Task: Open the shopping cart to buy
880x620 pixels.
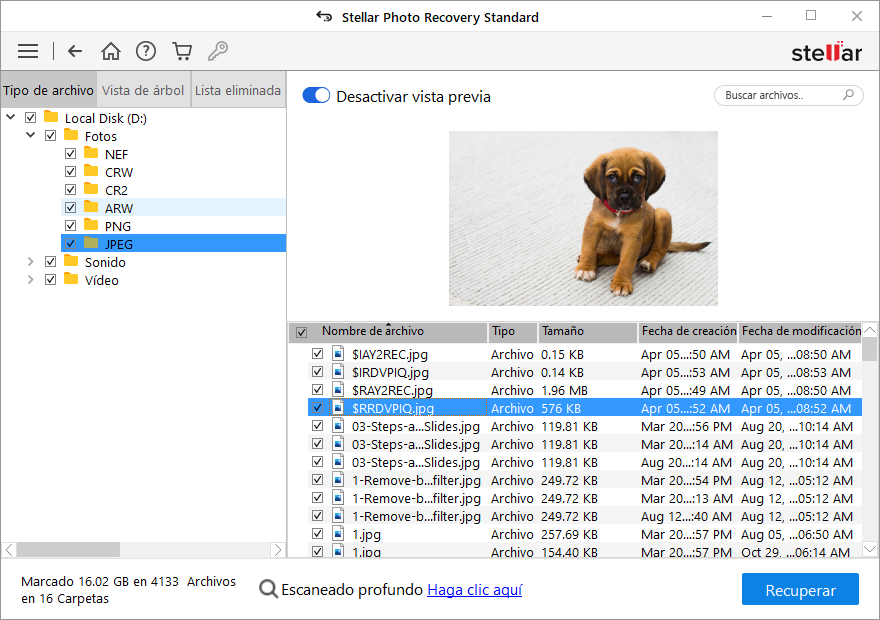Action: 182,51
